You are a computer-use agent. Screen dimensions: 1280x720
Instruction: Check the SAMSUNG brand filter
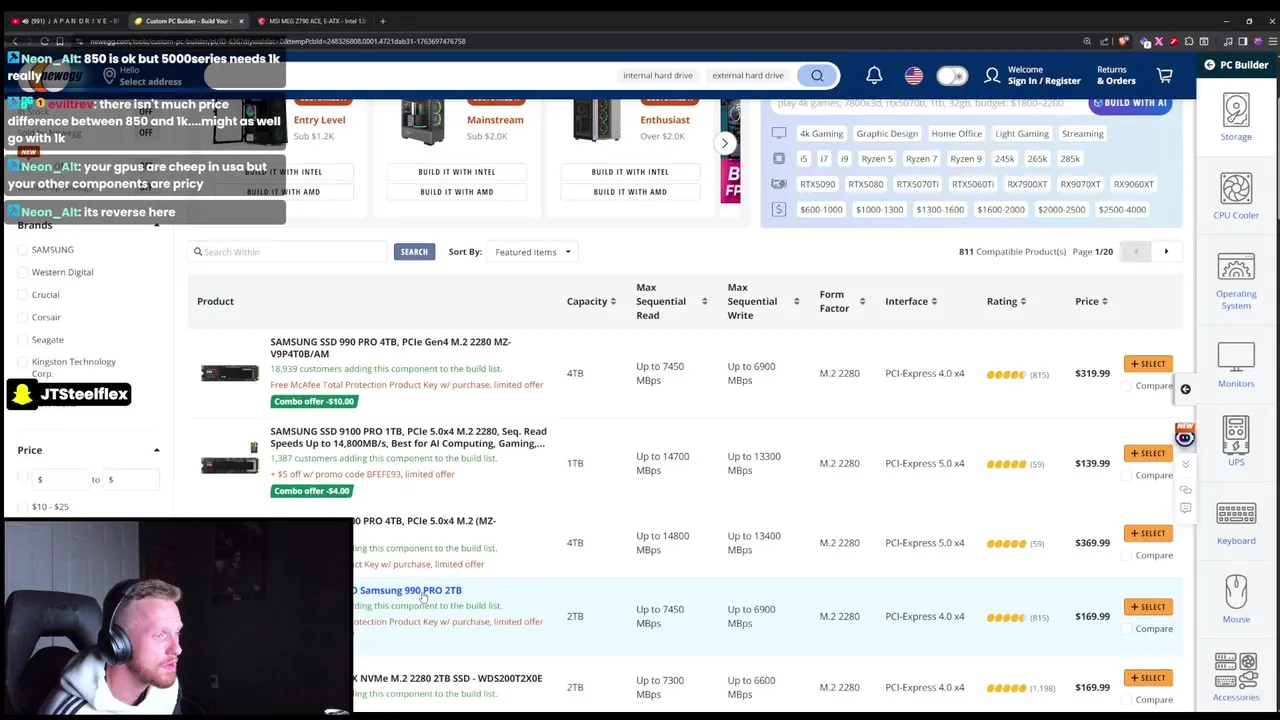(23, 250)
